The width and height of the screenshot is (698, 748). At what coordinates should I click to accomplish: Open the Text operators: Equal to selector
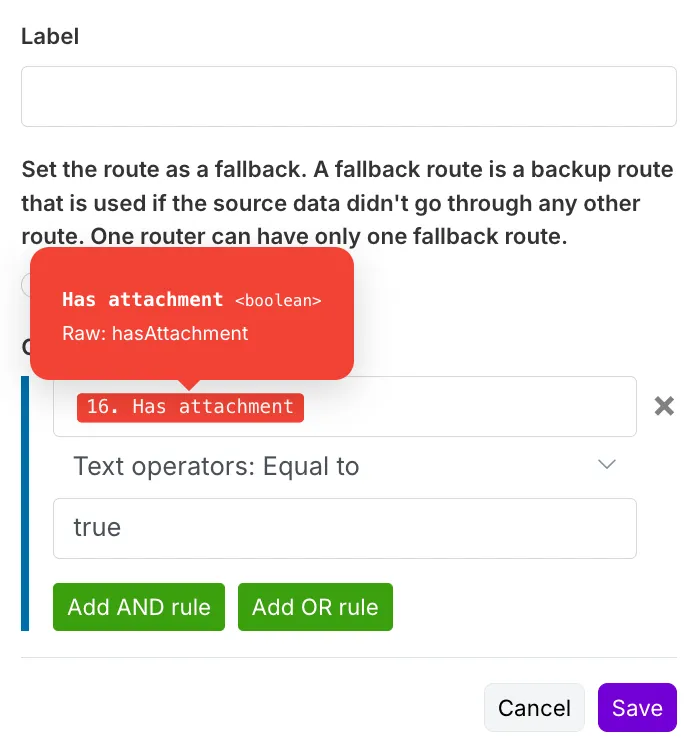coord(344,466)
